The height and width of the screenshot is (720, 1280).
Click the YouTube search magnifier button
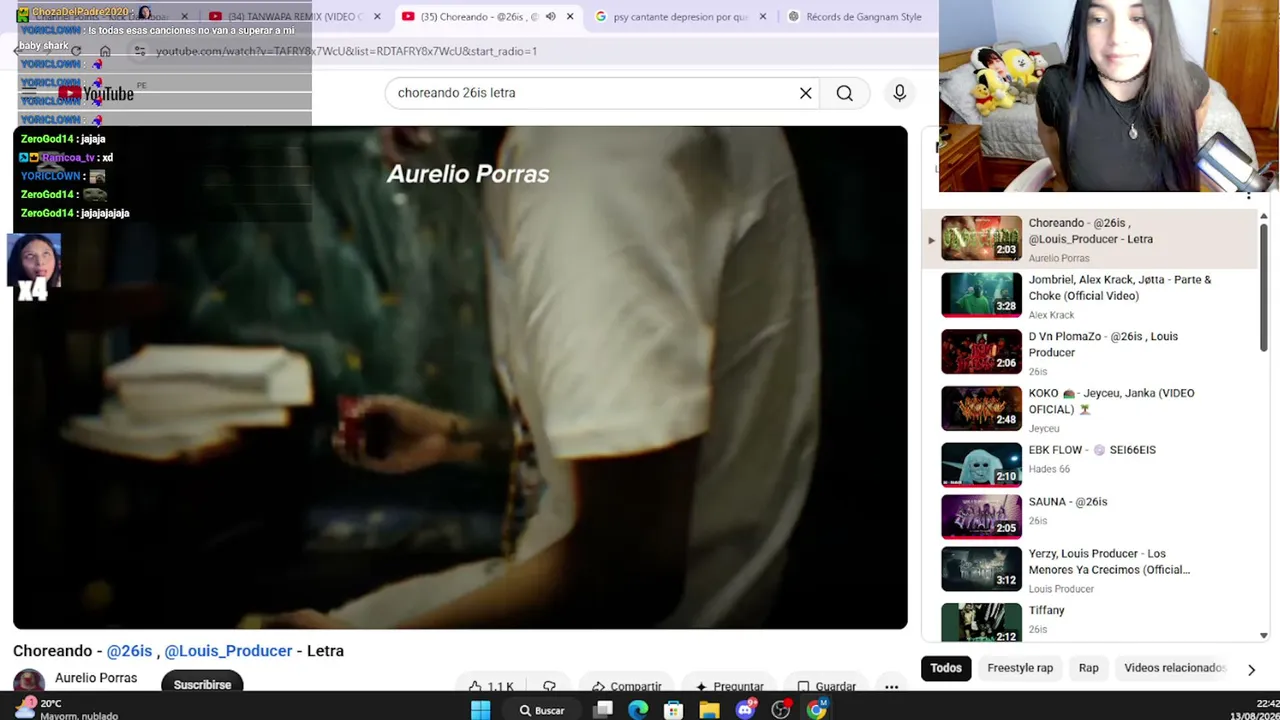point(845,93)
